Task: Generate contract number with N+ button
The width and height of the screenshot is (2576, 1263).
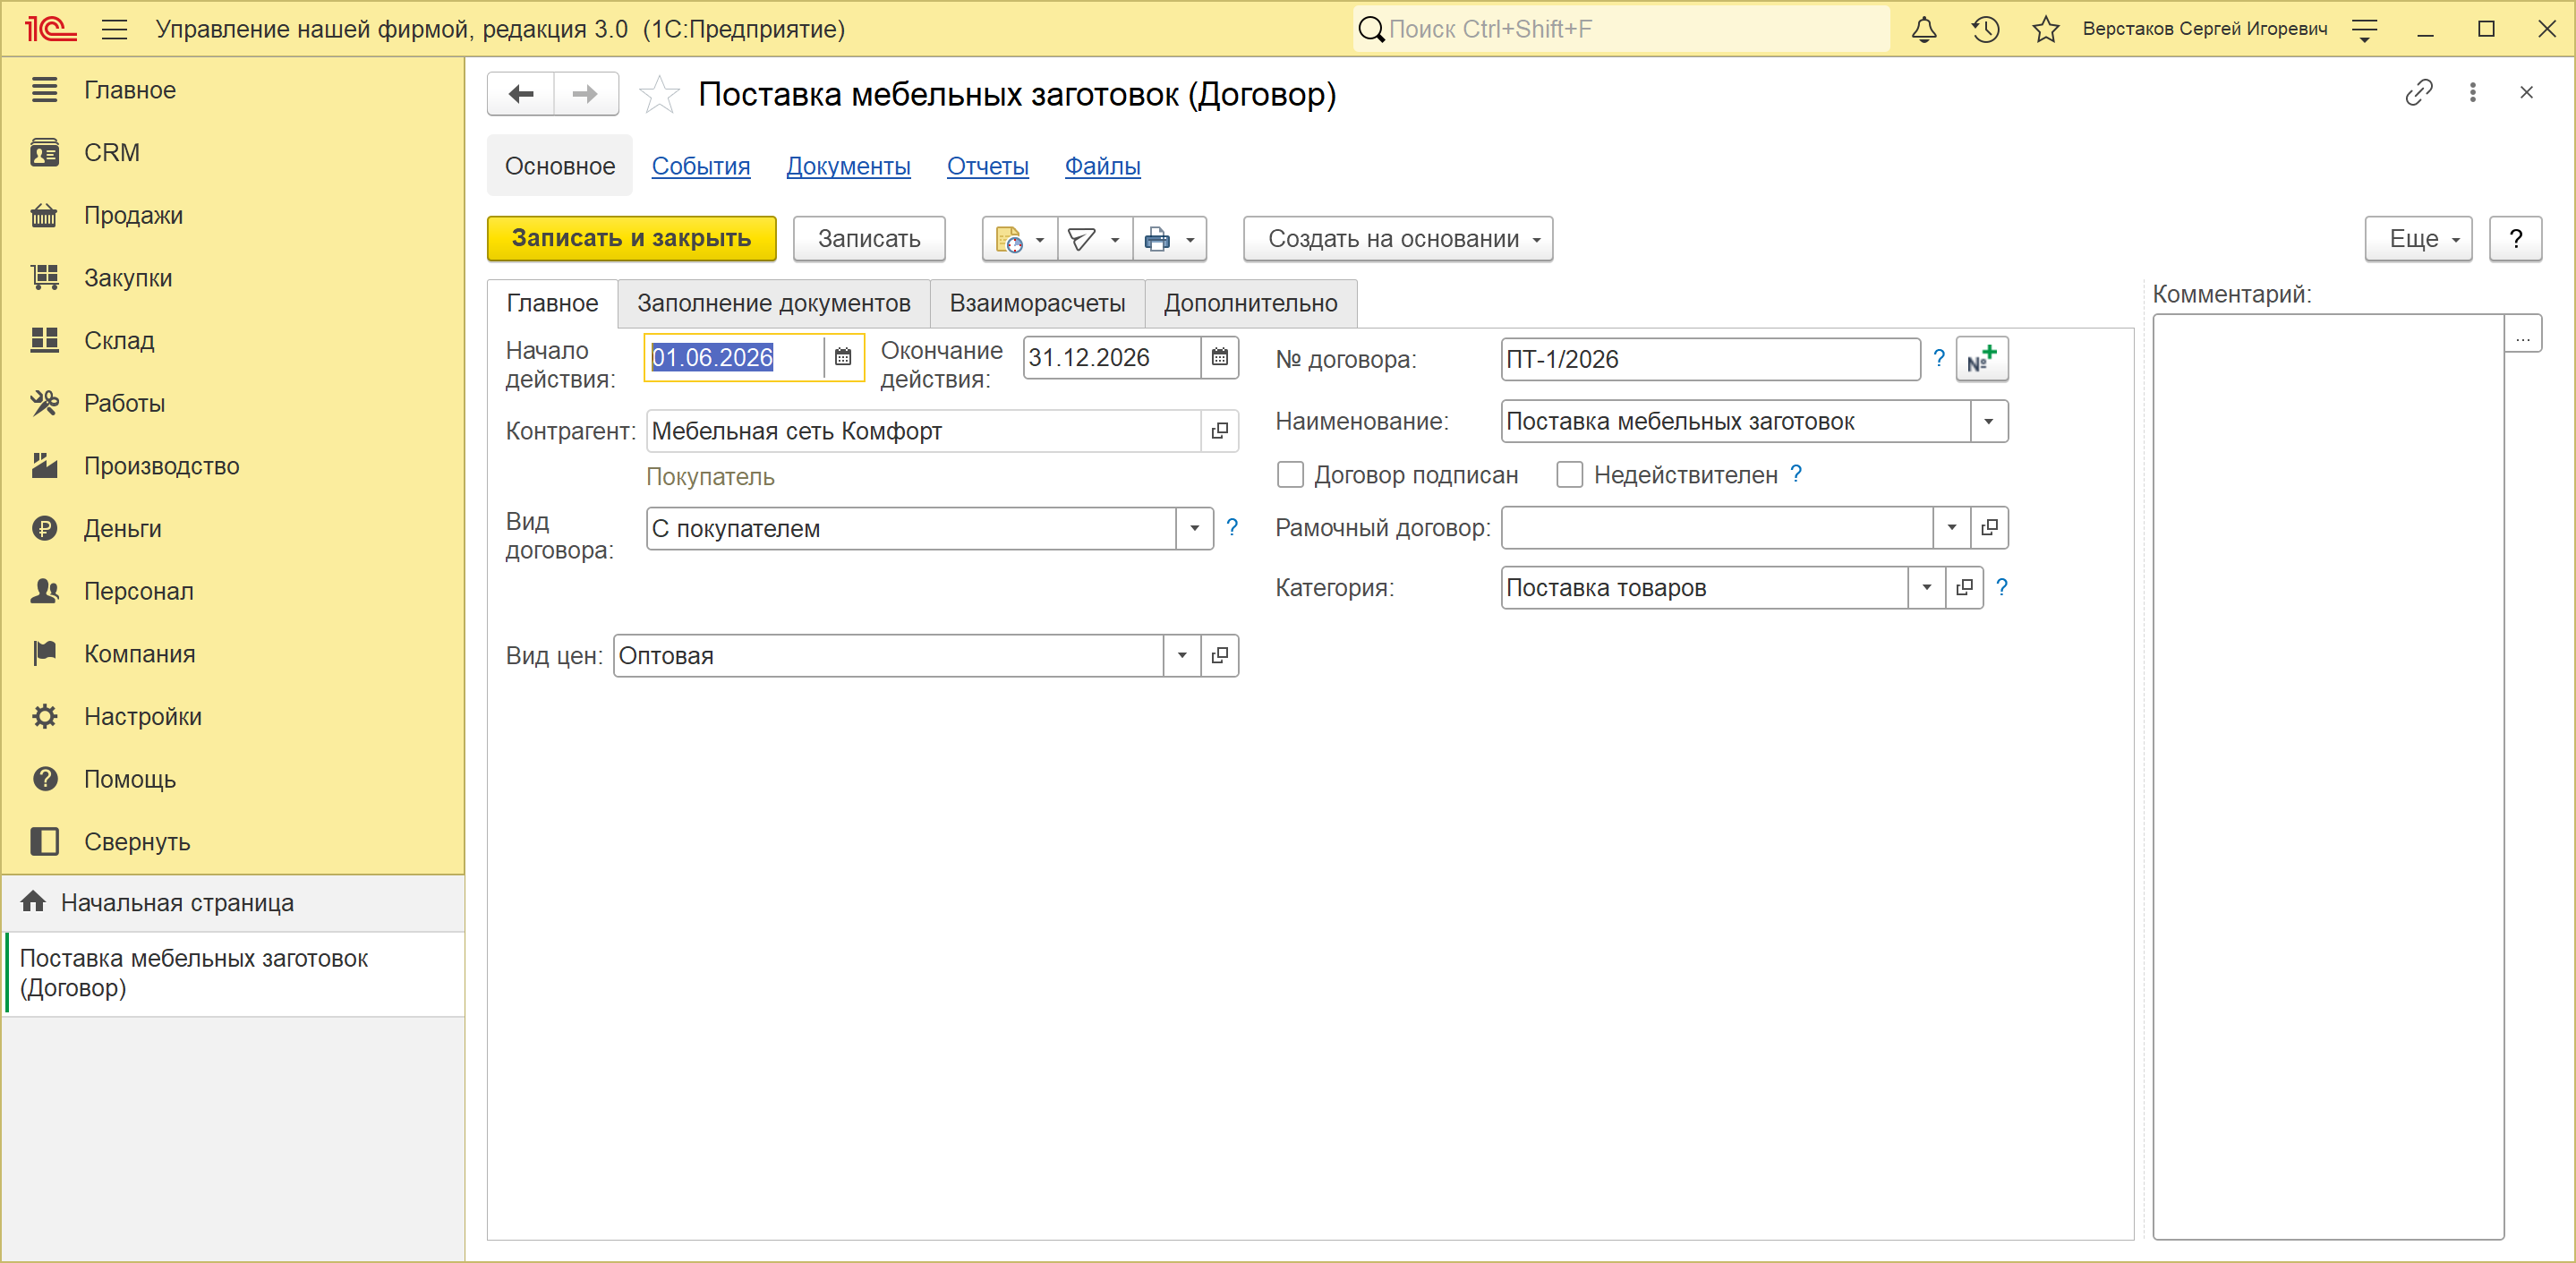Action: (1981, 359)
